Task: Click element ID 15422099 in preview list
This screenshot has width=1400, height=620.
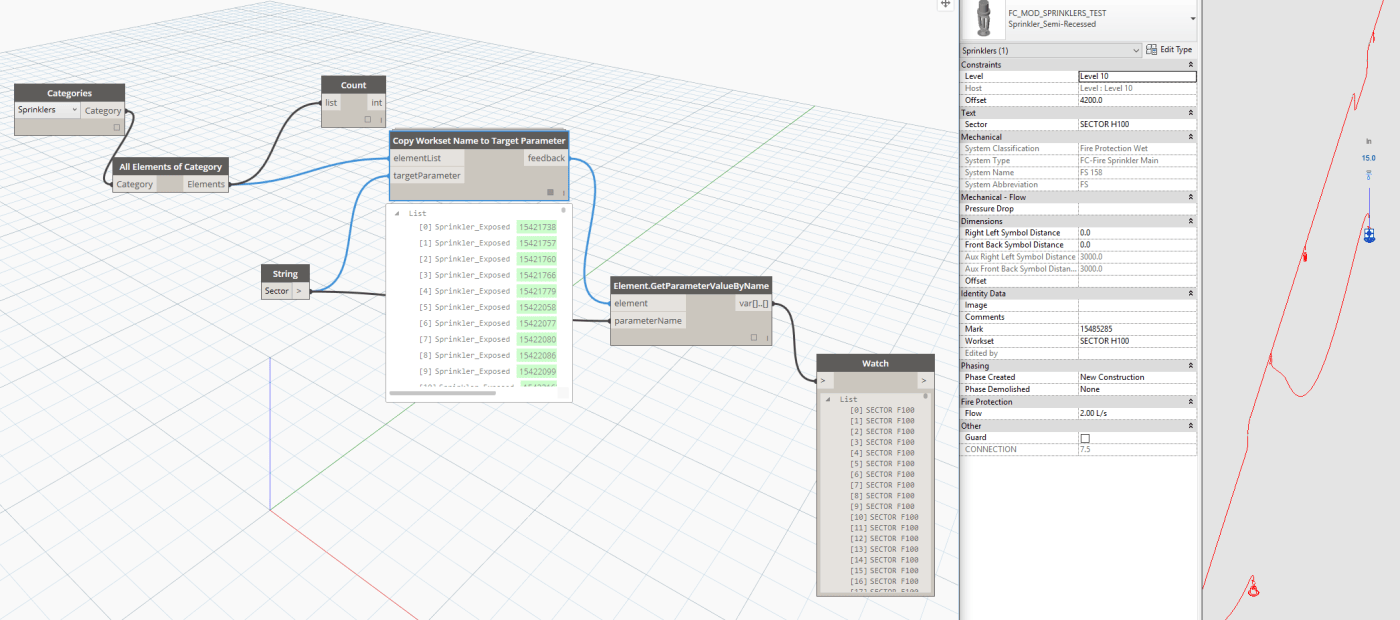Action: click(x=537, y=371)
